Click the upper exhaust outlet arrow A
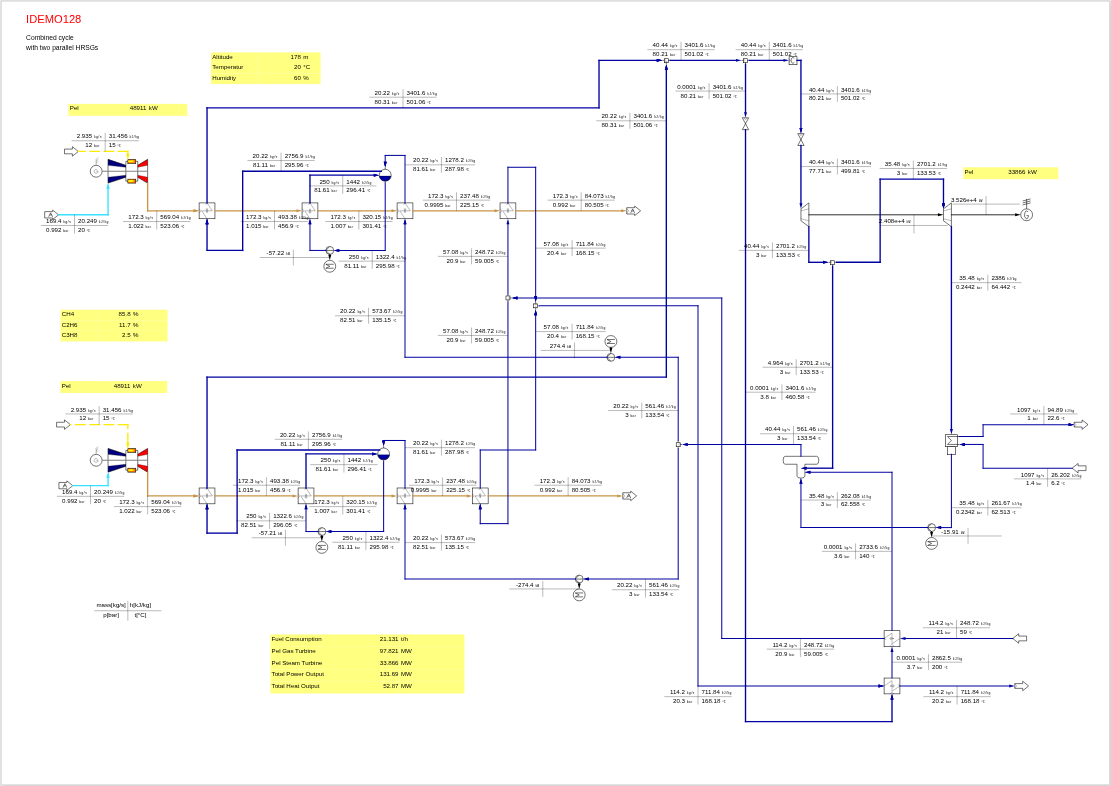 [x=632, y=211]
